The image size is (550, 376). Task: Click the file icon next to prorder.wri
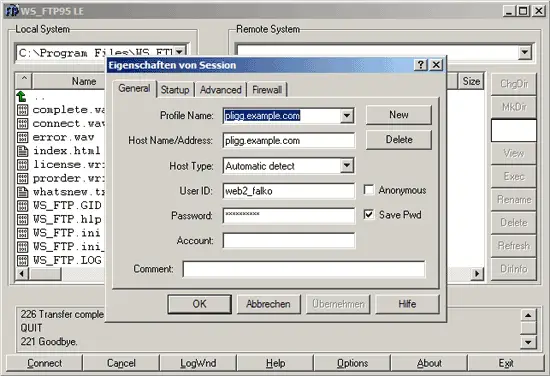coord(22,179)
